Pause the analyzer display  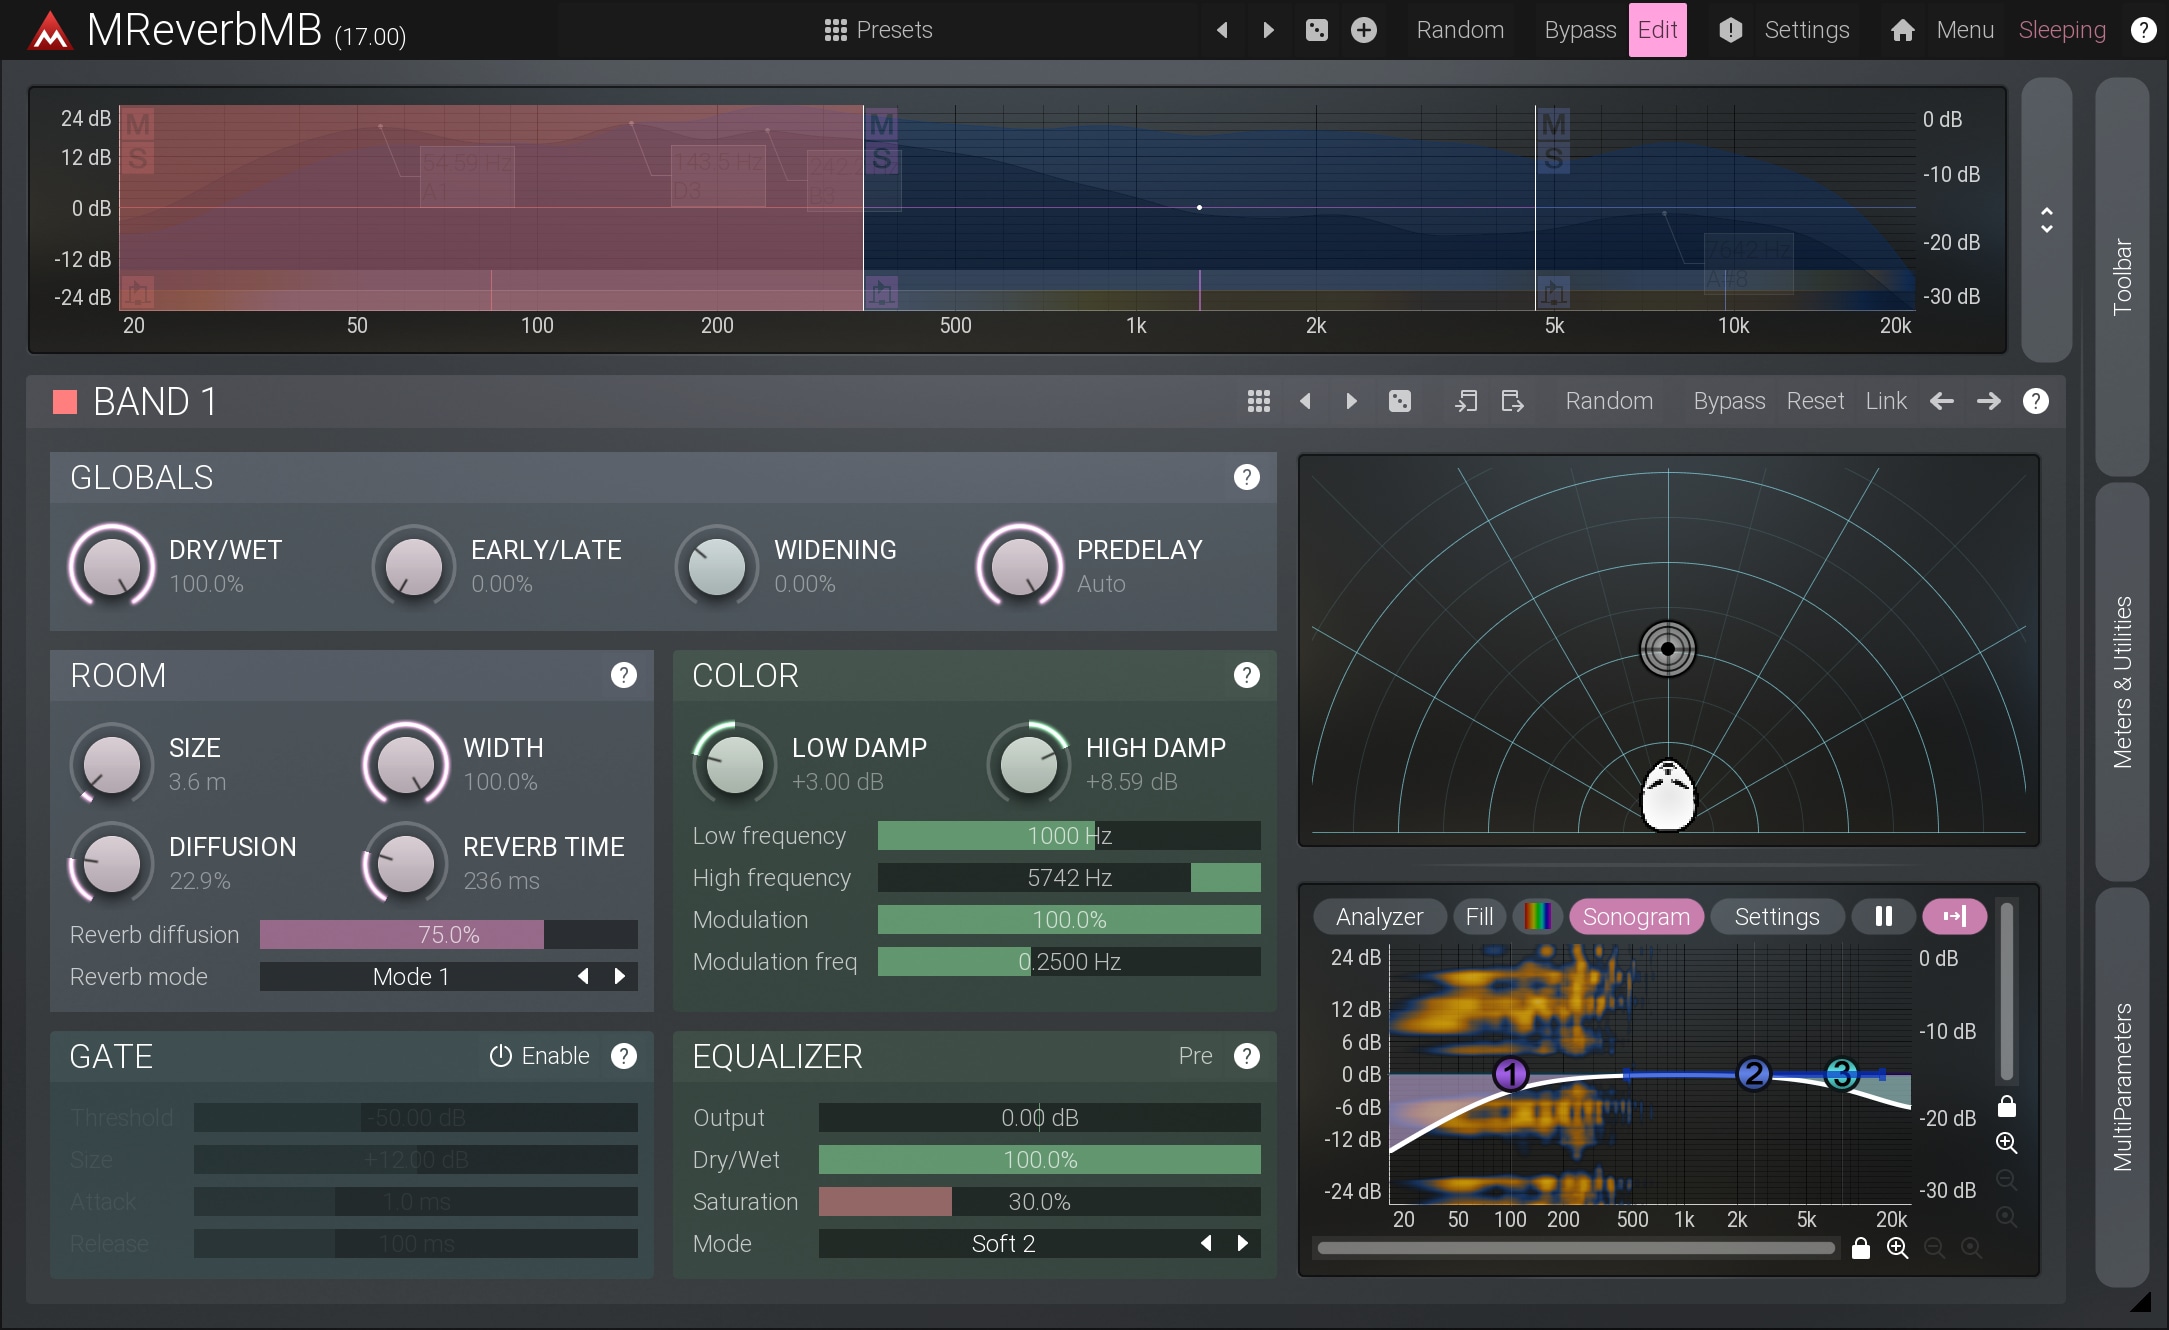tap(1883, 916)
